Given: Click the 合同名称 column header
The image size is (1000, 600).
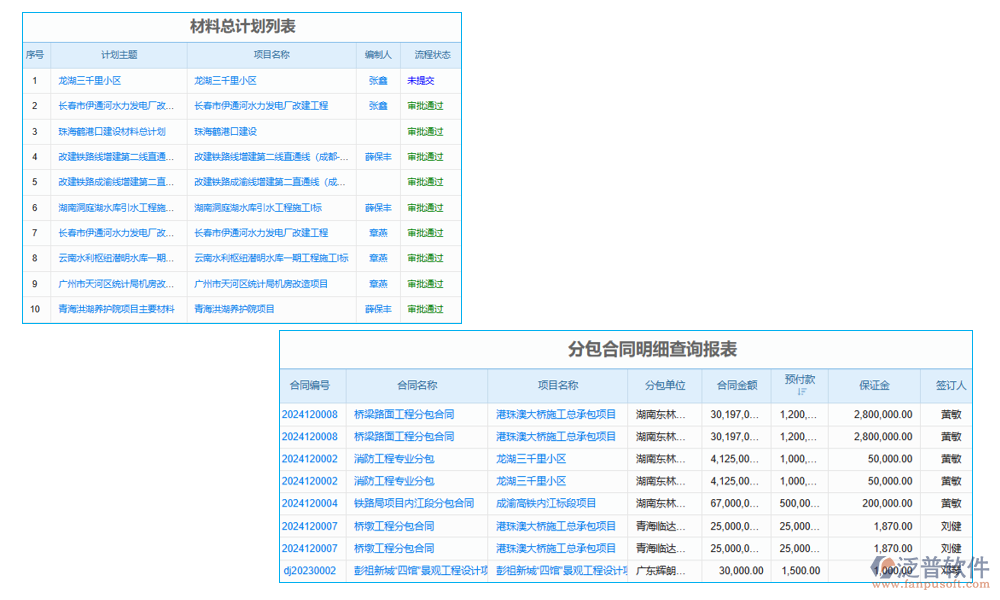Looking at the screenshot, I should tap(416, 385).
